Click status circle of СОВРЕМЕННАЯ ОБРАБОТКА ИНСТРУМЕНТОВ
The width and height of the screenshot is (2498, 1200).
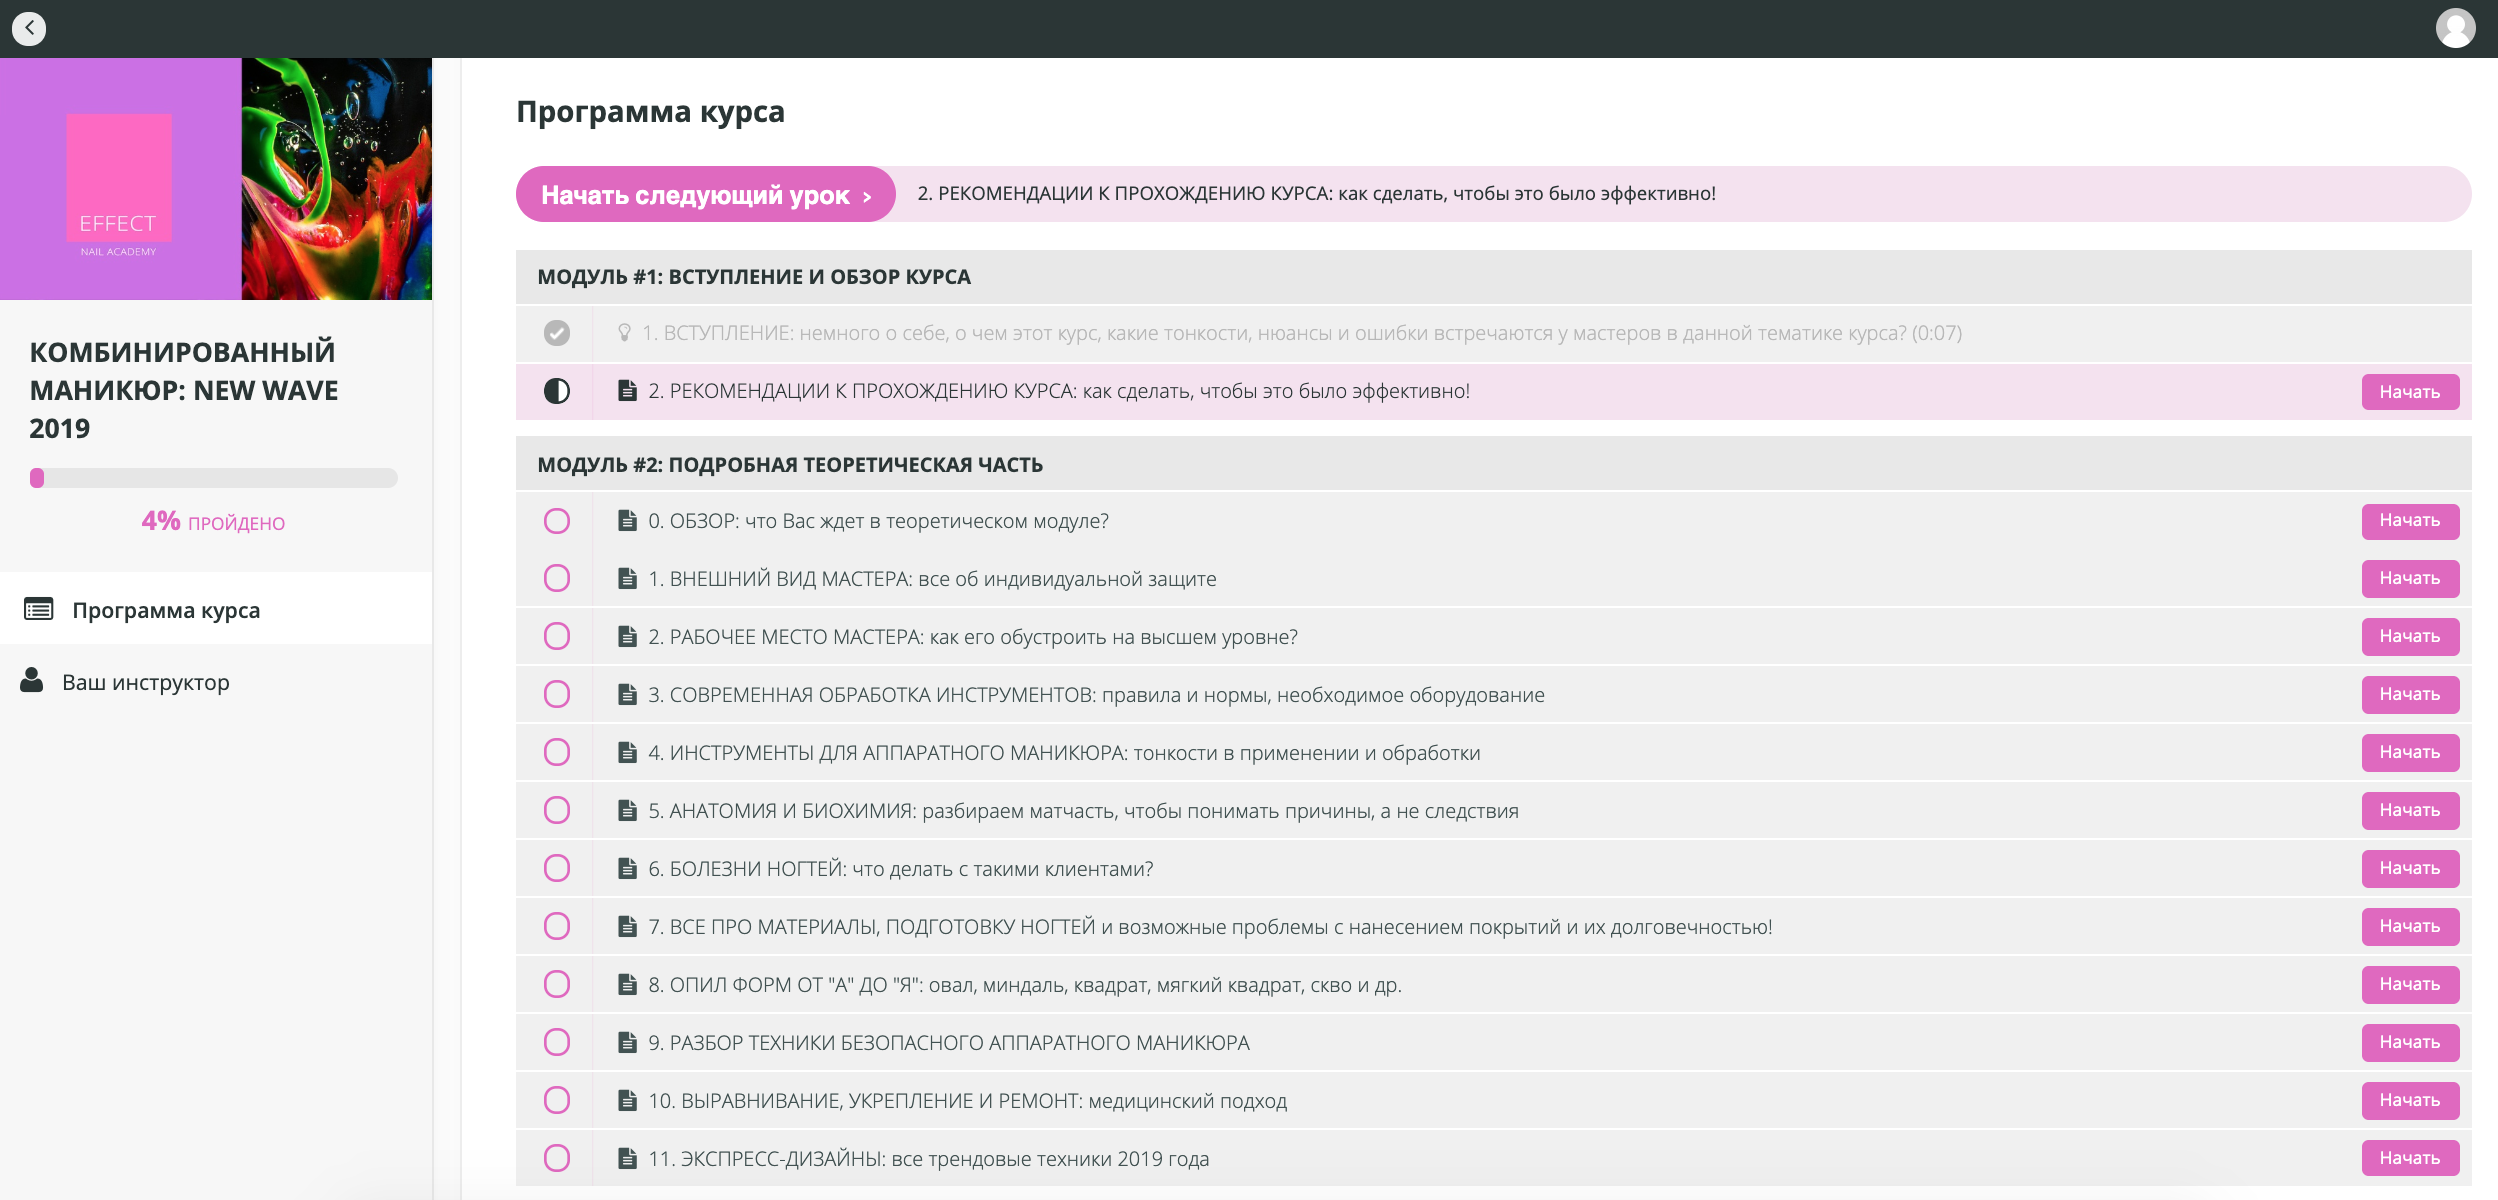click(557, 694)
